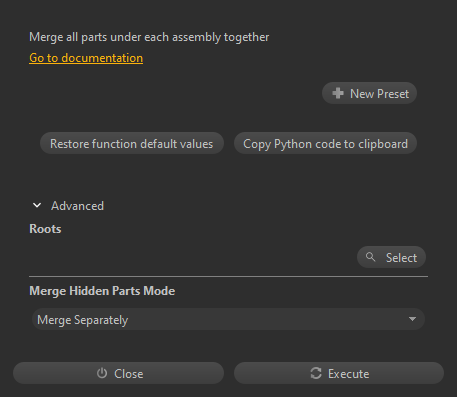Collapse the Advanced section chevron
This screenshot has width=457, height=397.
37,205
